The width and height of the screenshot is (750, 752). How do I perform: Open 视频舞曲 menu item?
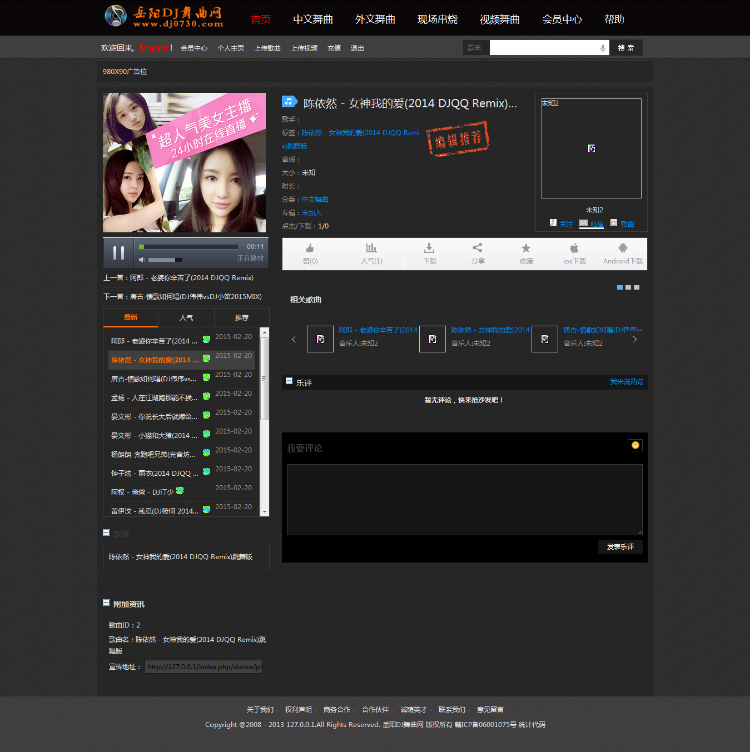500,19
